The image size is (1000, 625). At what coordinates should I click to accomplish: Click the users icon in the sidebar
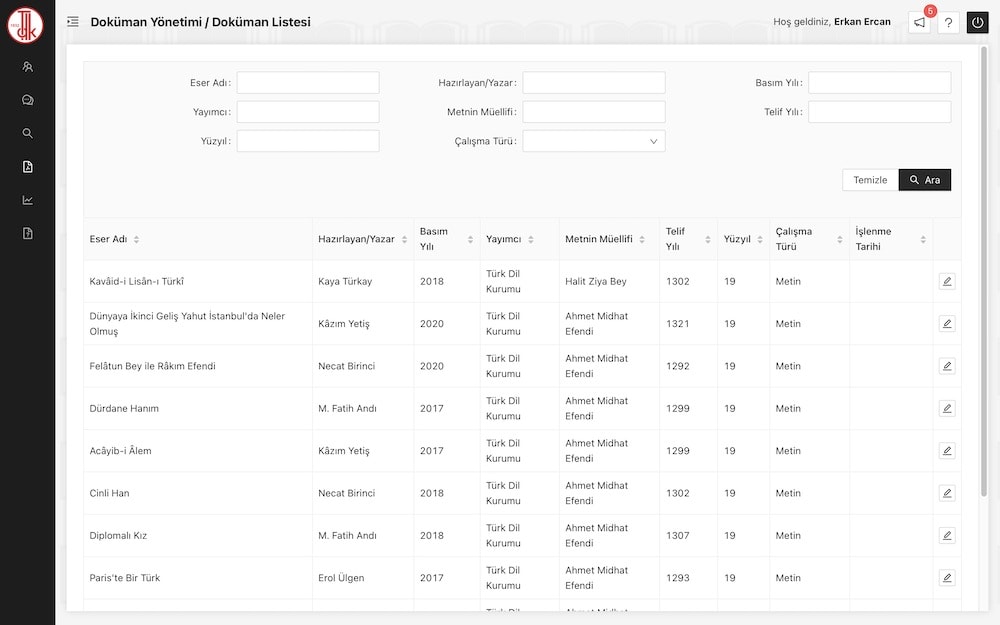[27, 67]
